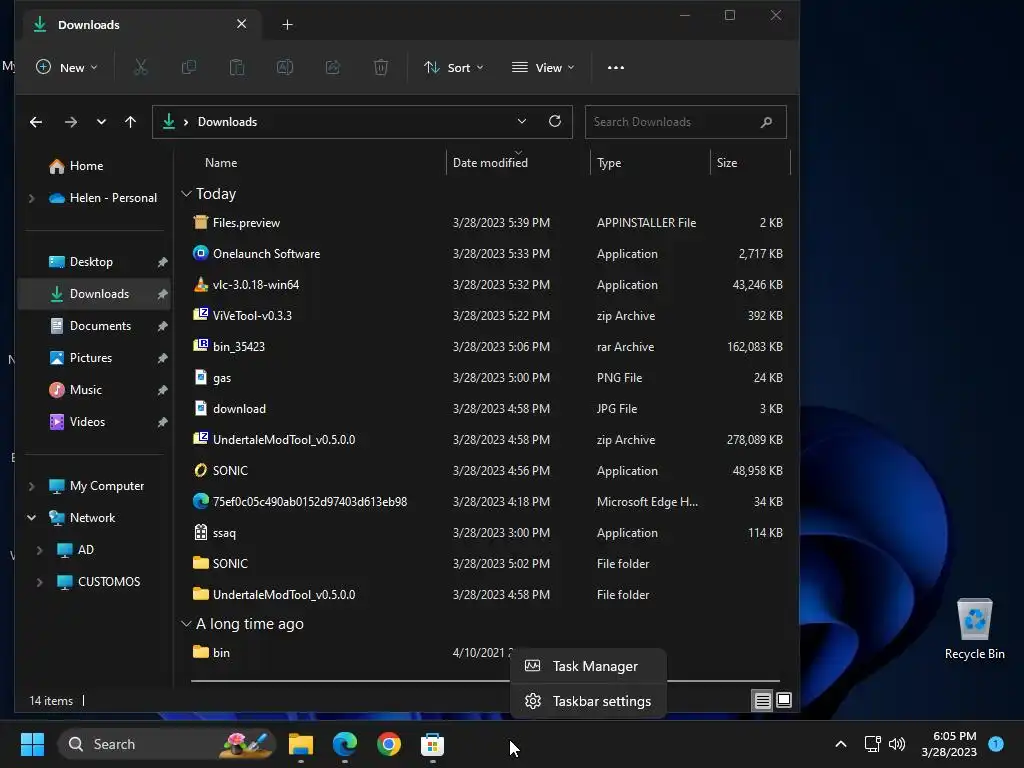The image size is (1024, 768).
Task: Expand the CUSTOMOS network computer
Action: [x=39, y=582]
